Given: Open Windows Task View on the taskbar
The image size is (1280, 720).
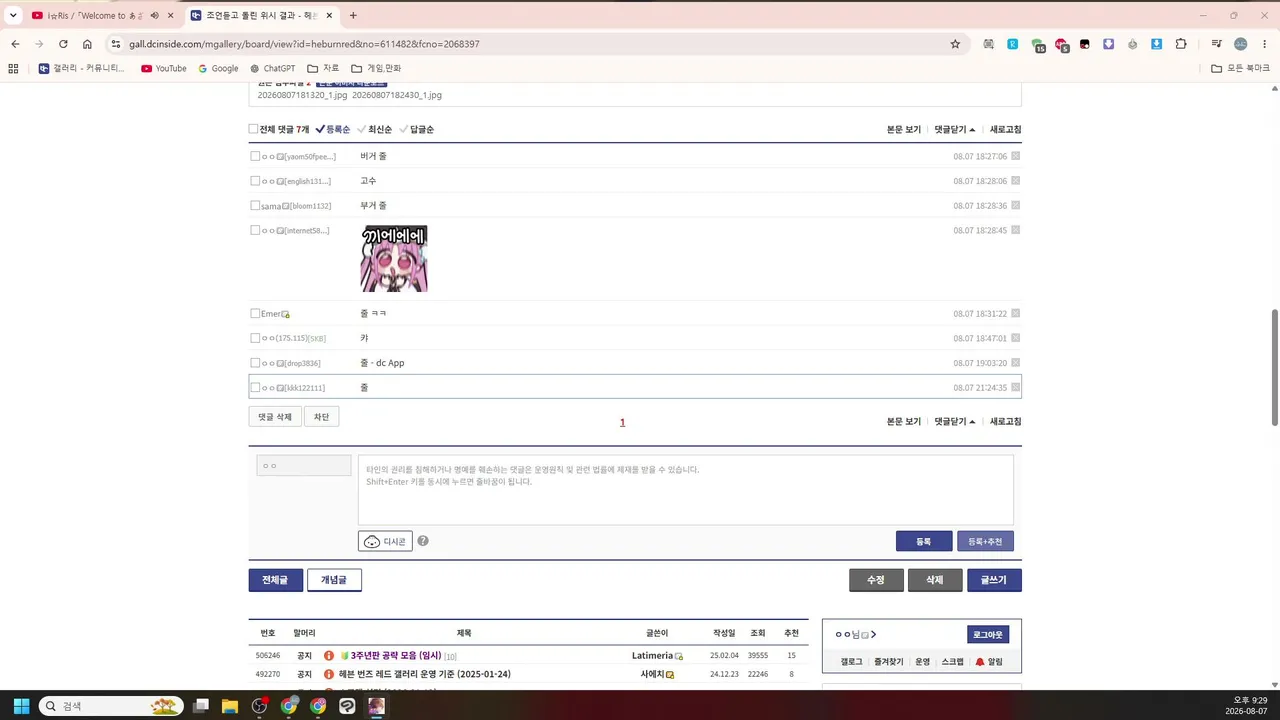Looking at the screenshot, I should point(201,706).
